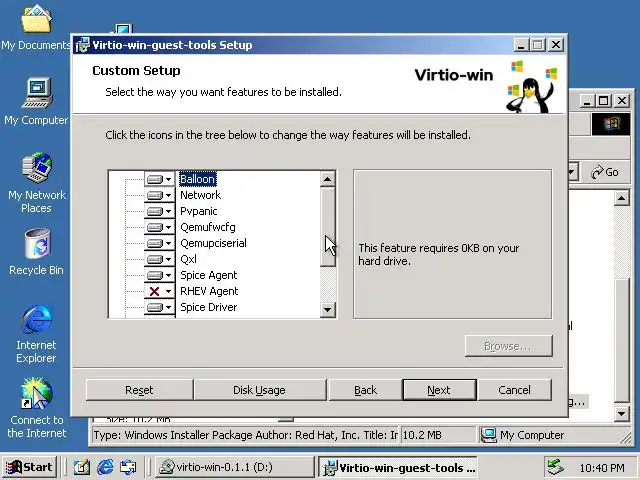Open the Explorer address bar dropdown
The image size is (640, 480).
573,172
